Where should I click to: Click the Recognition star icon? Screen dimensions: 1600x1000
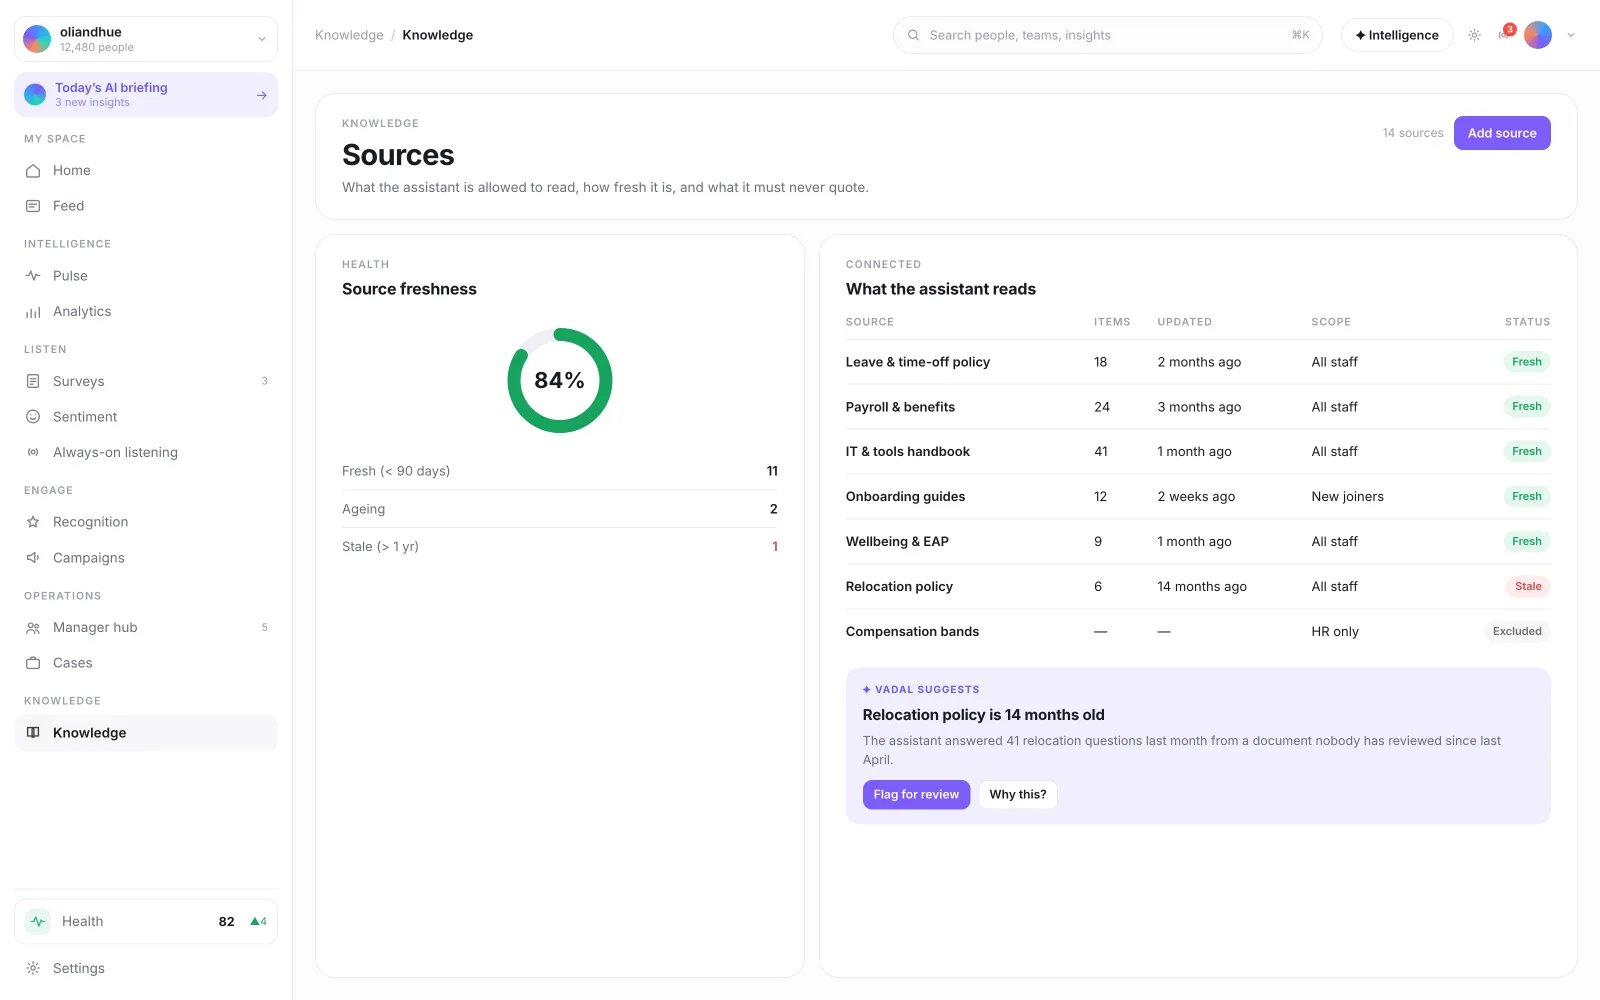[33, 522]
